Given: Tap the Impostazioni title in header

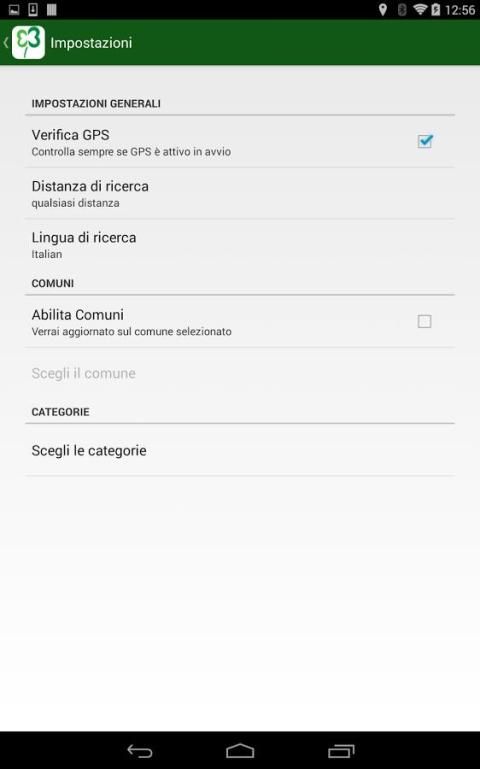Looking at the screenshot, I should point(91,43).
